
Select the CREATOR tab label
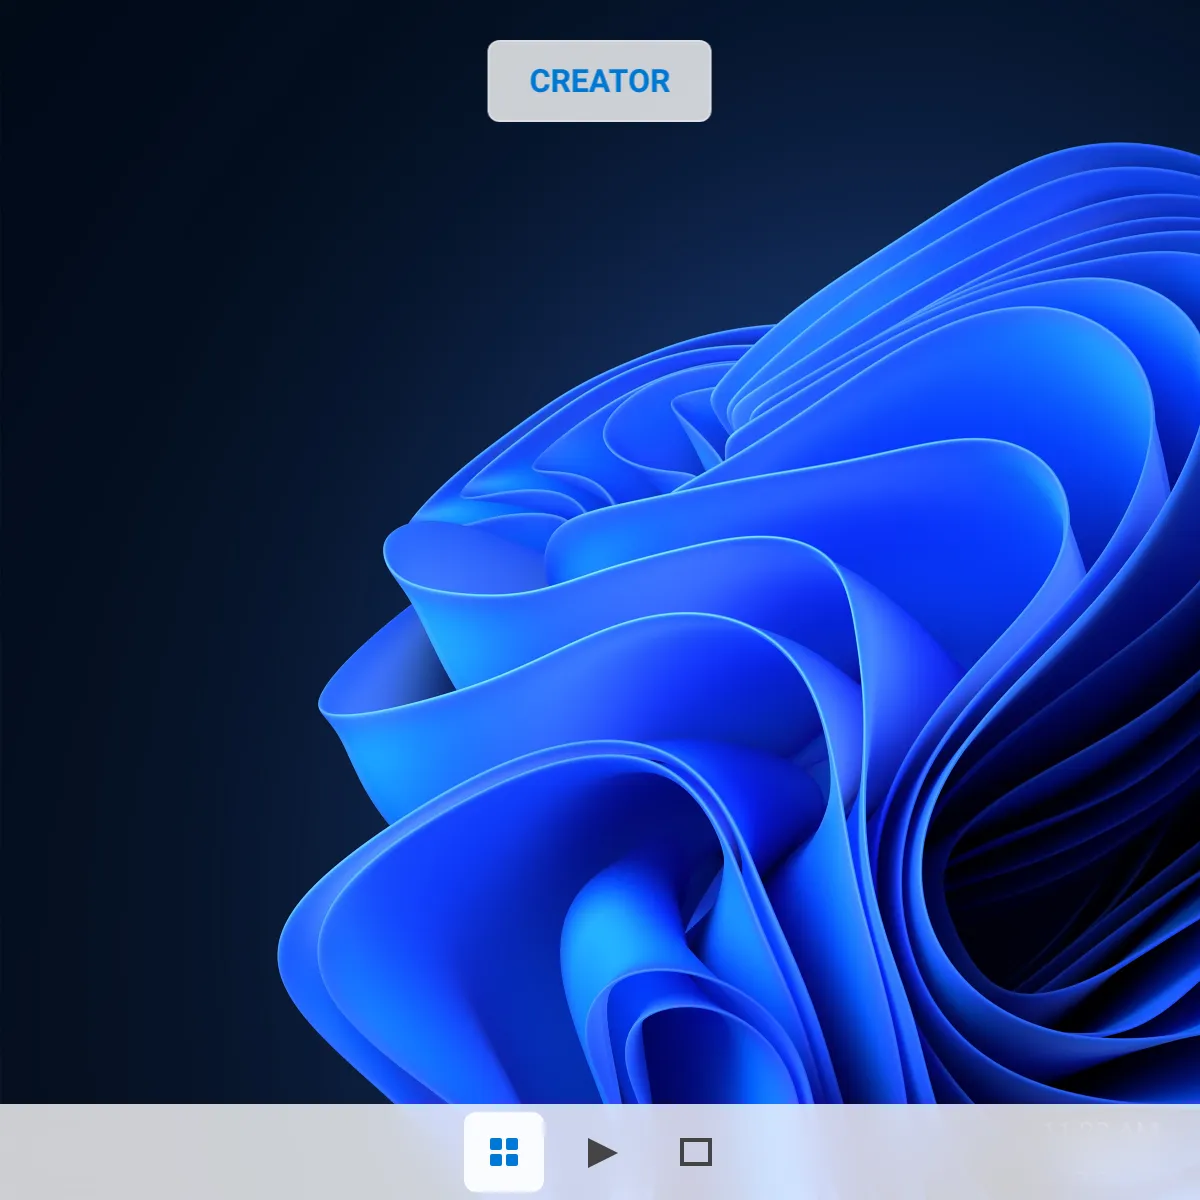(599, 81)
